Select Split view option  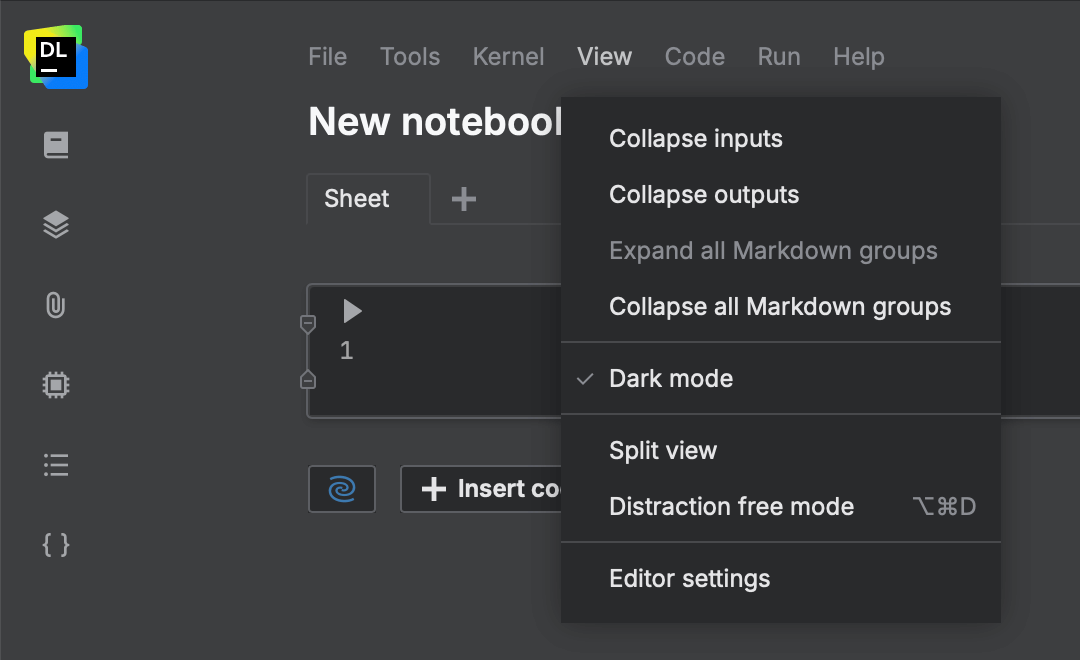point(781,451)
